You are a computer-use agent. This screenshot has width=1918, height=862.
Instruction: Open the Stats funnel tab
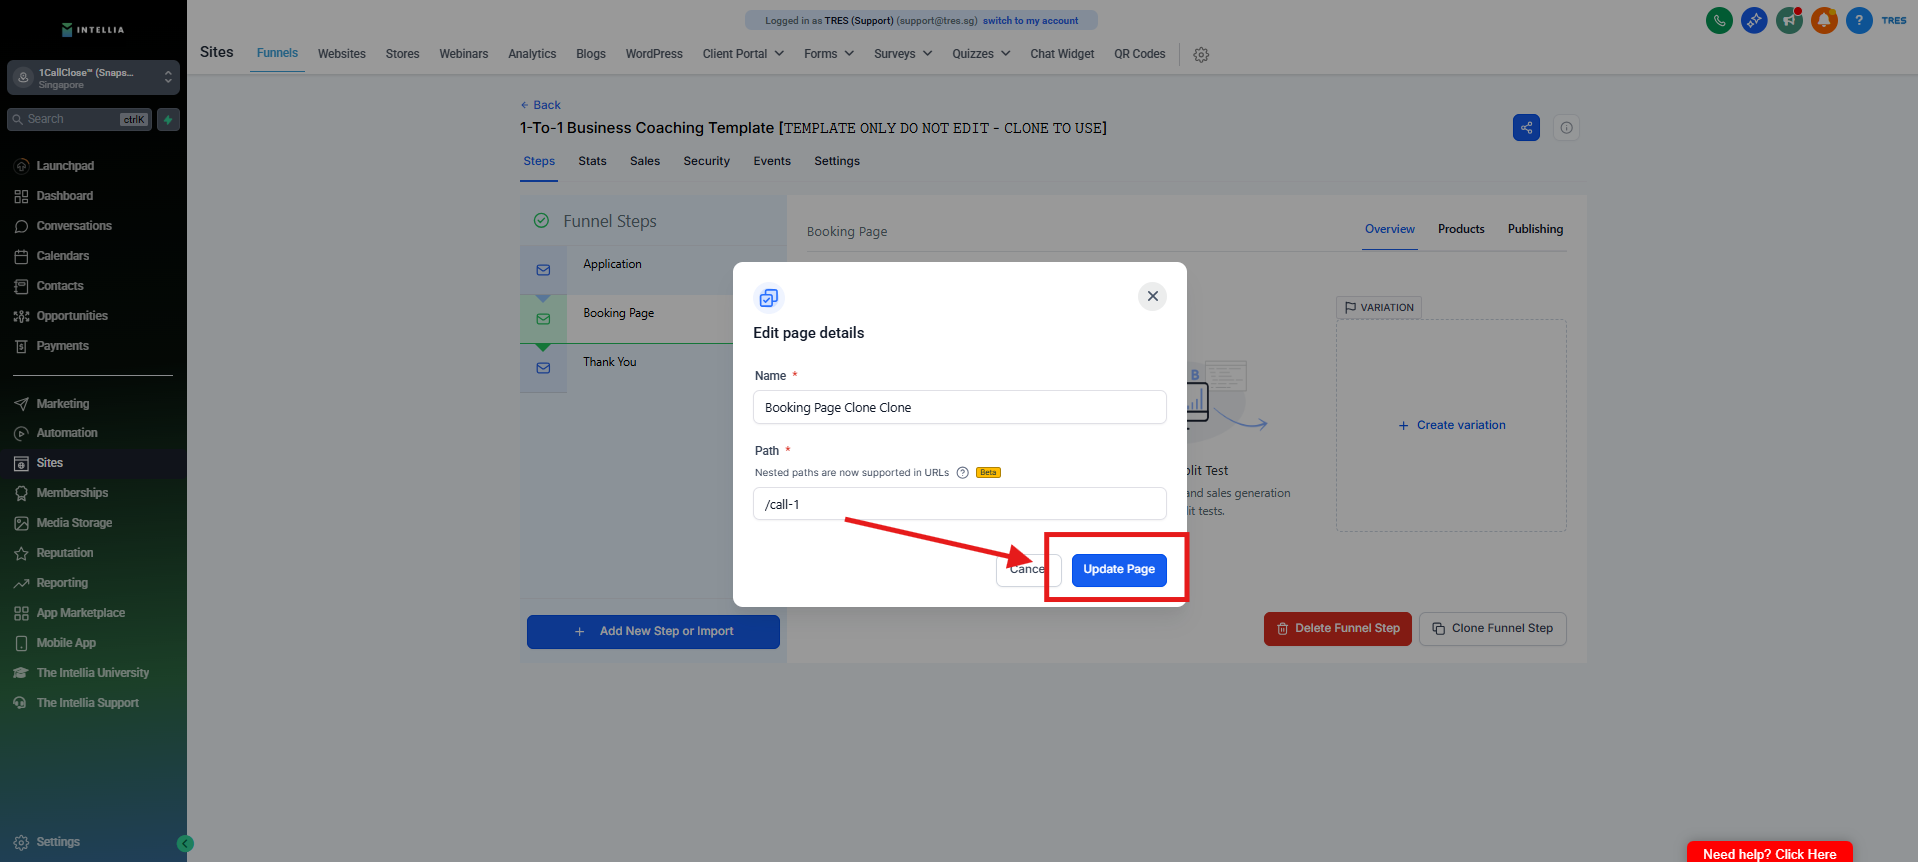(x=592, y=161)
